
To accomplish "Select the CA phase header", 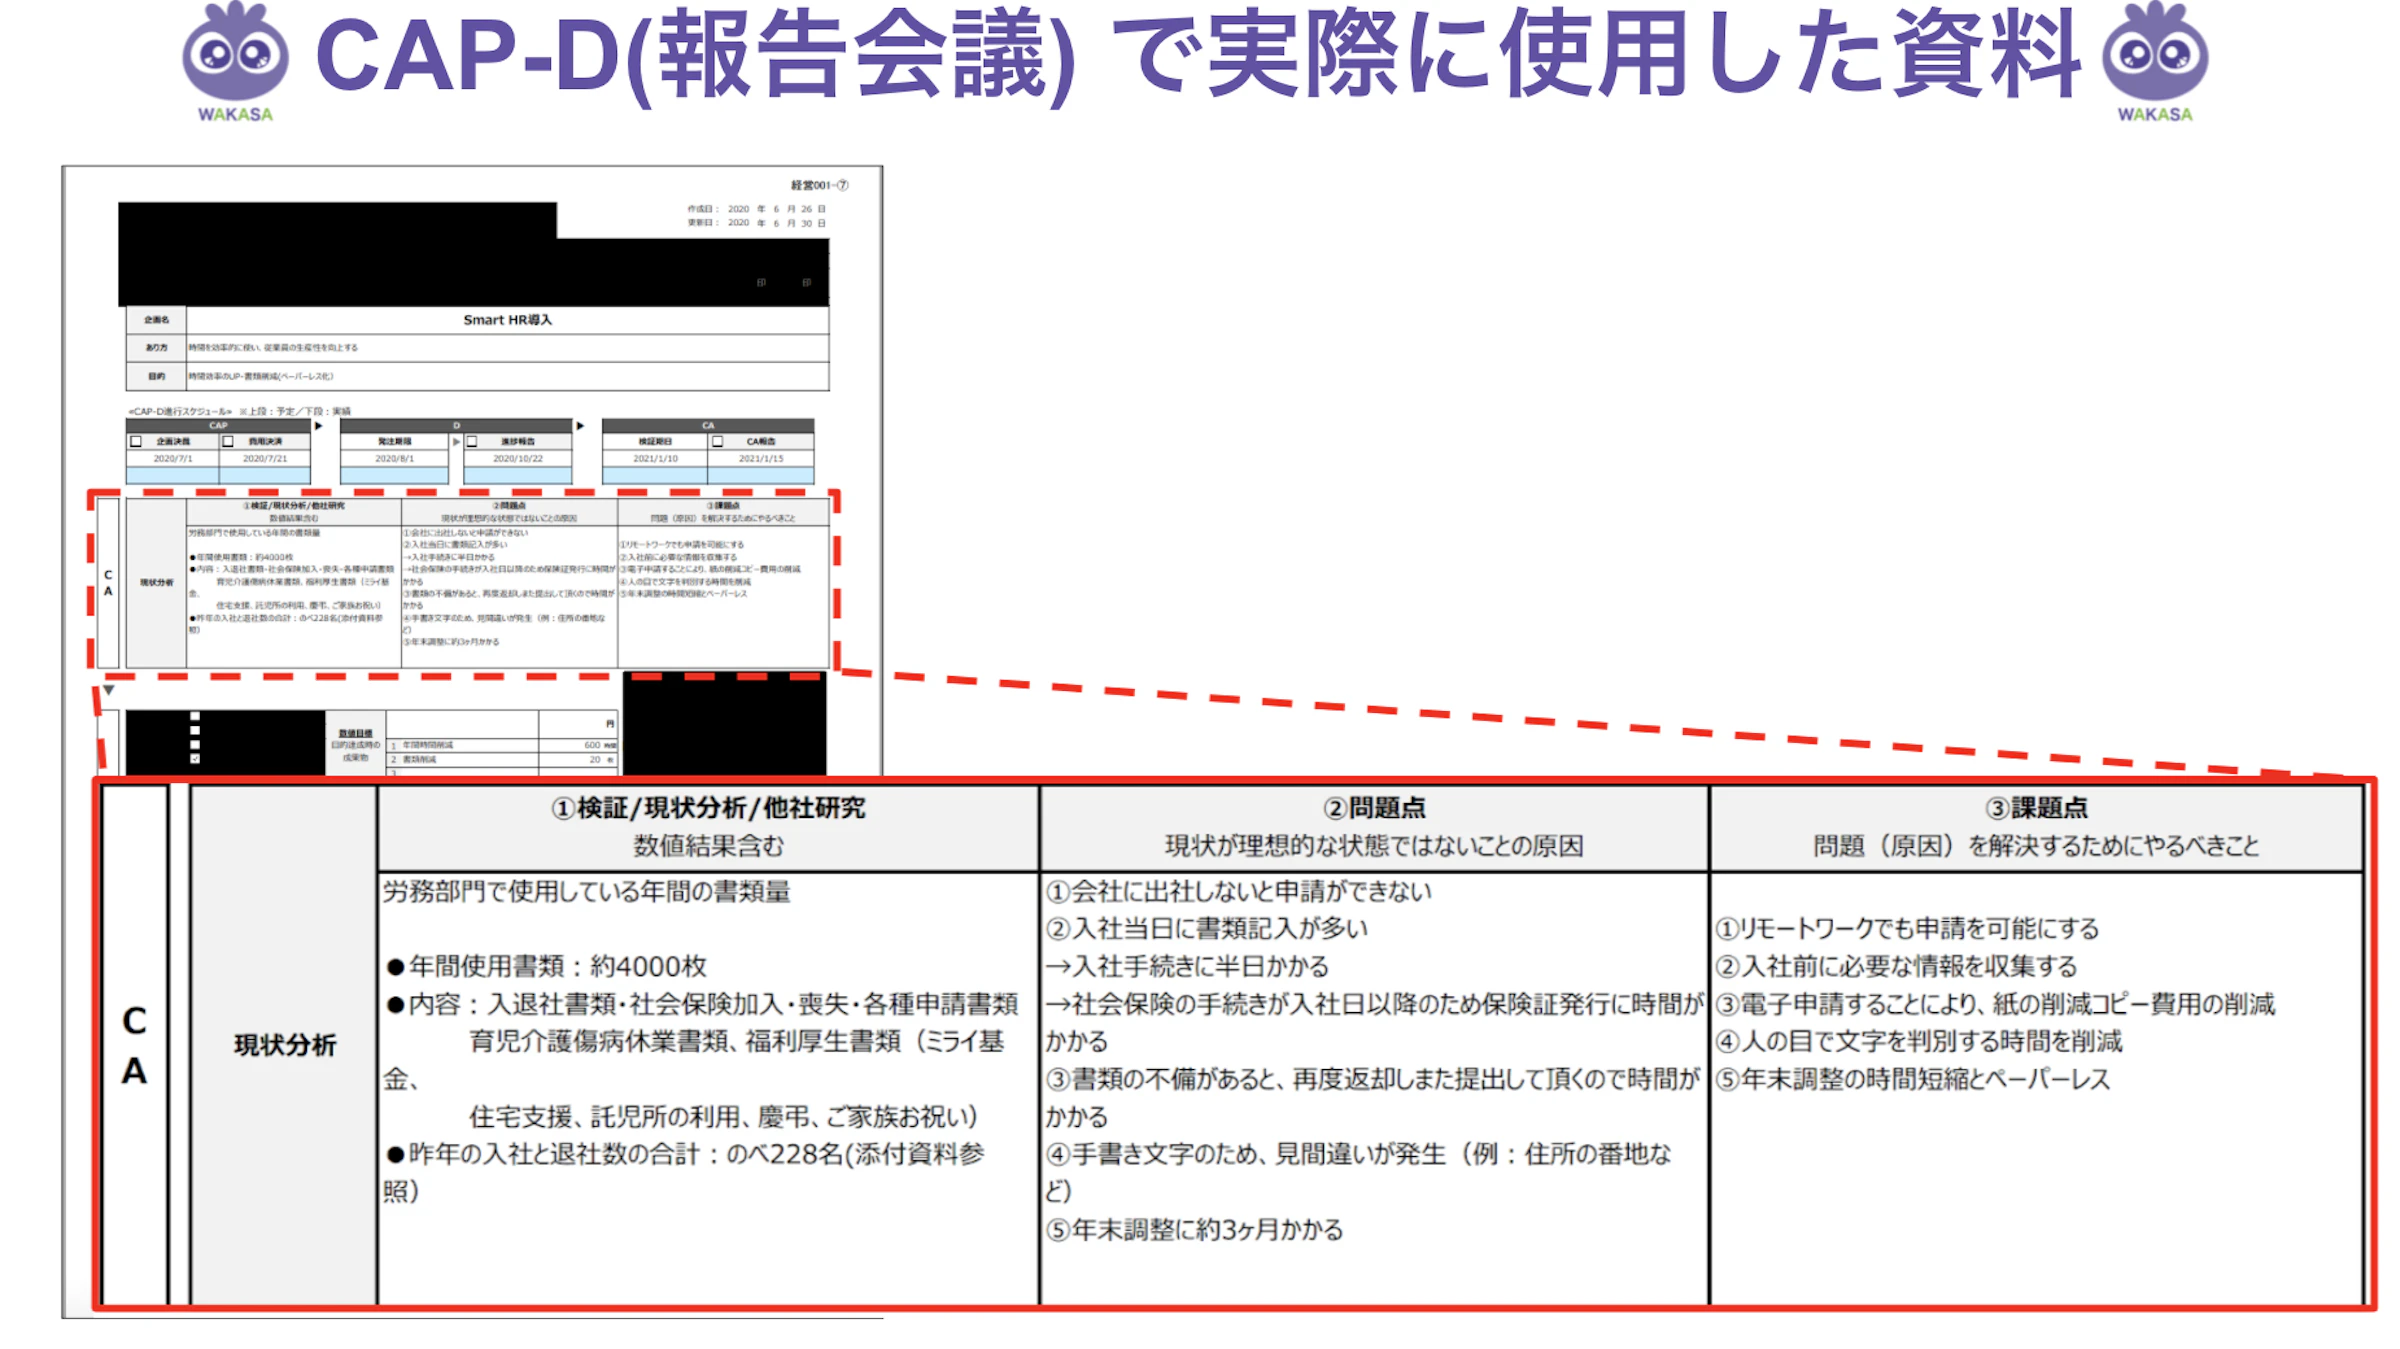I will click(709, 425).
